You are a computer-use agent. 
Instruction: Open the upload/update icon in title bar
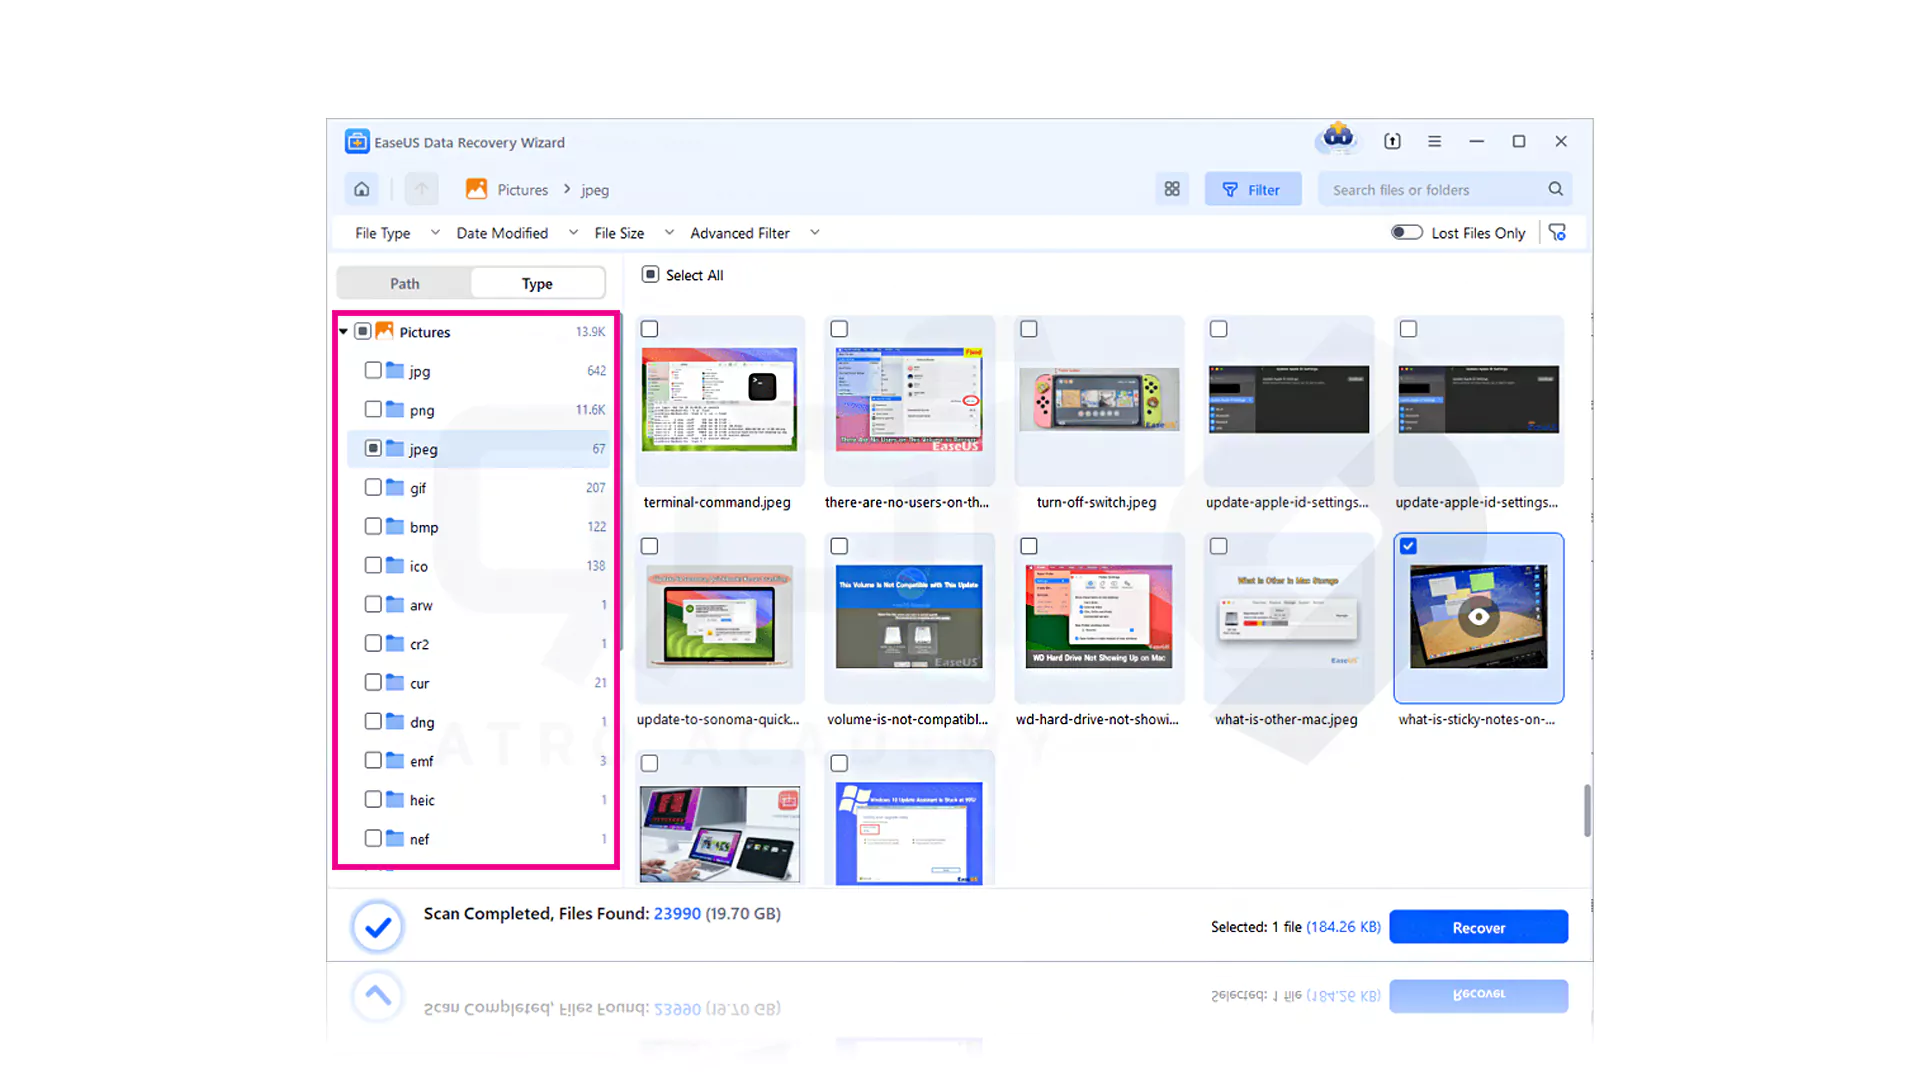[x=1392, y=141]
